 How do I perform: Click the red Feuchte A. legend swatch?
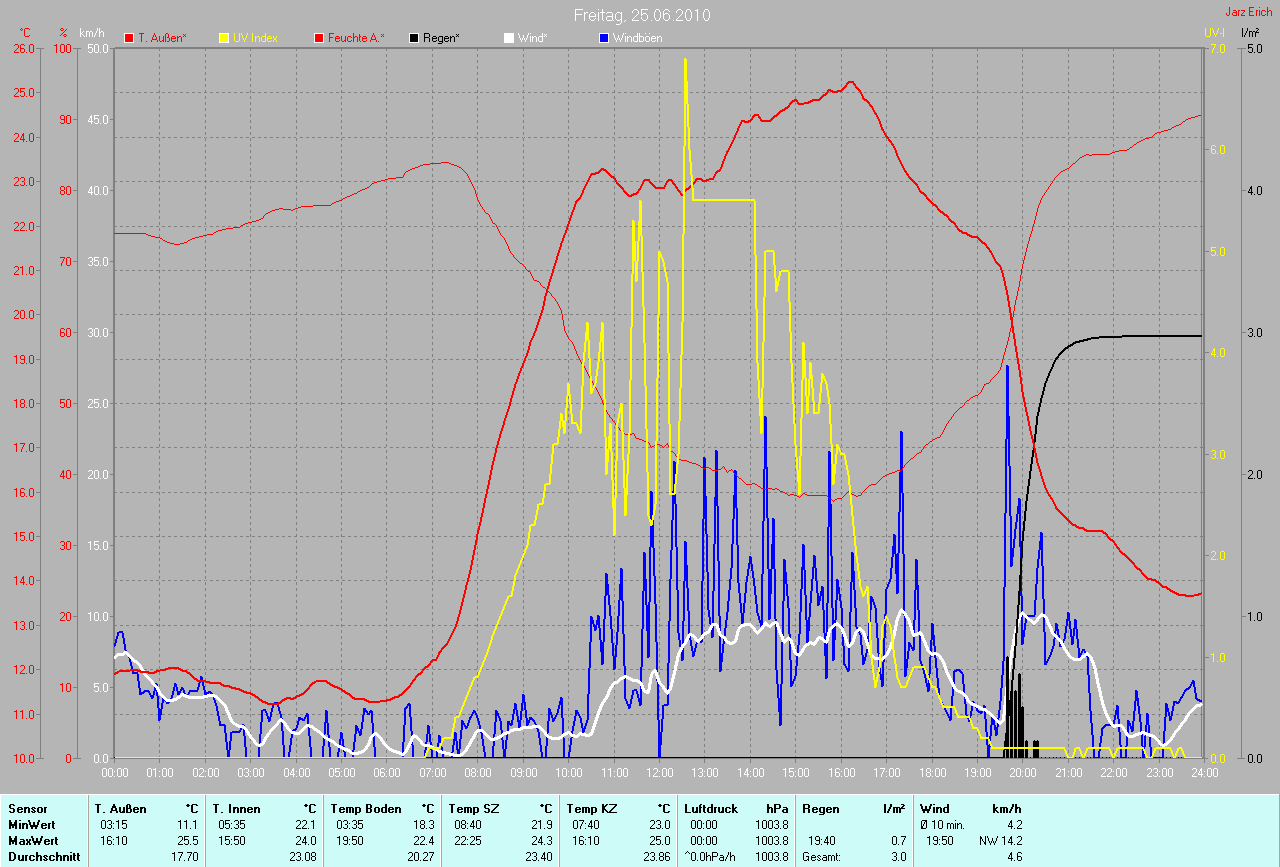coord(319,38)
